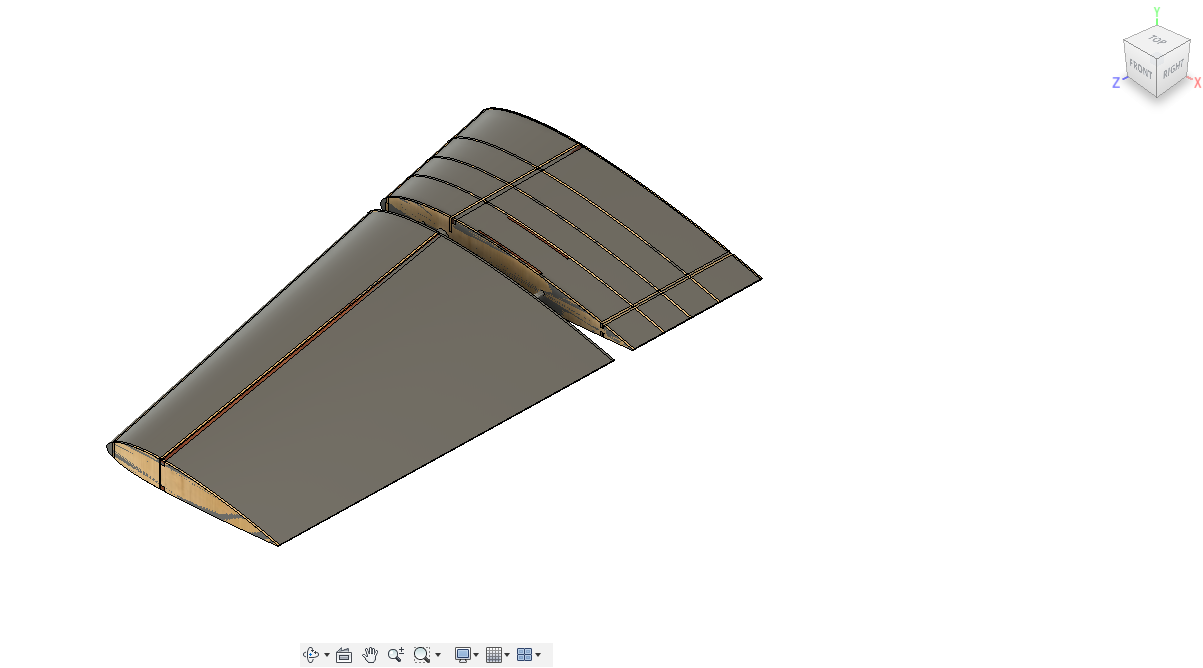Click the green Y axis label
The width and height of the screenshot is (1203, 668).
pos(1156,13)
